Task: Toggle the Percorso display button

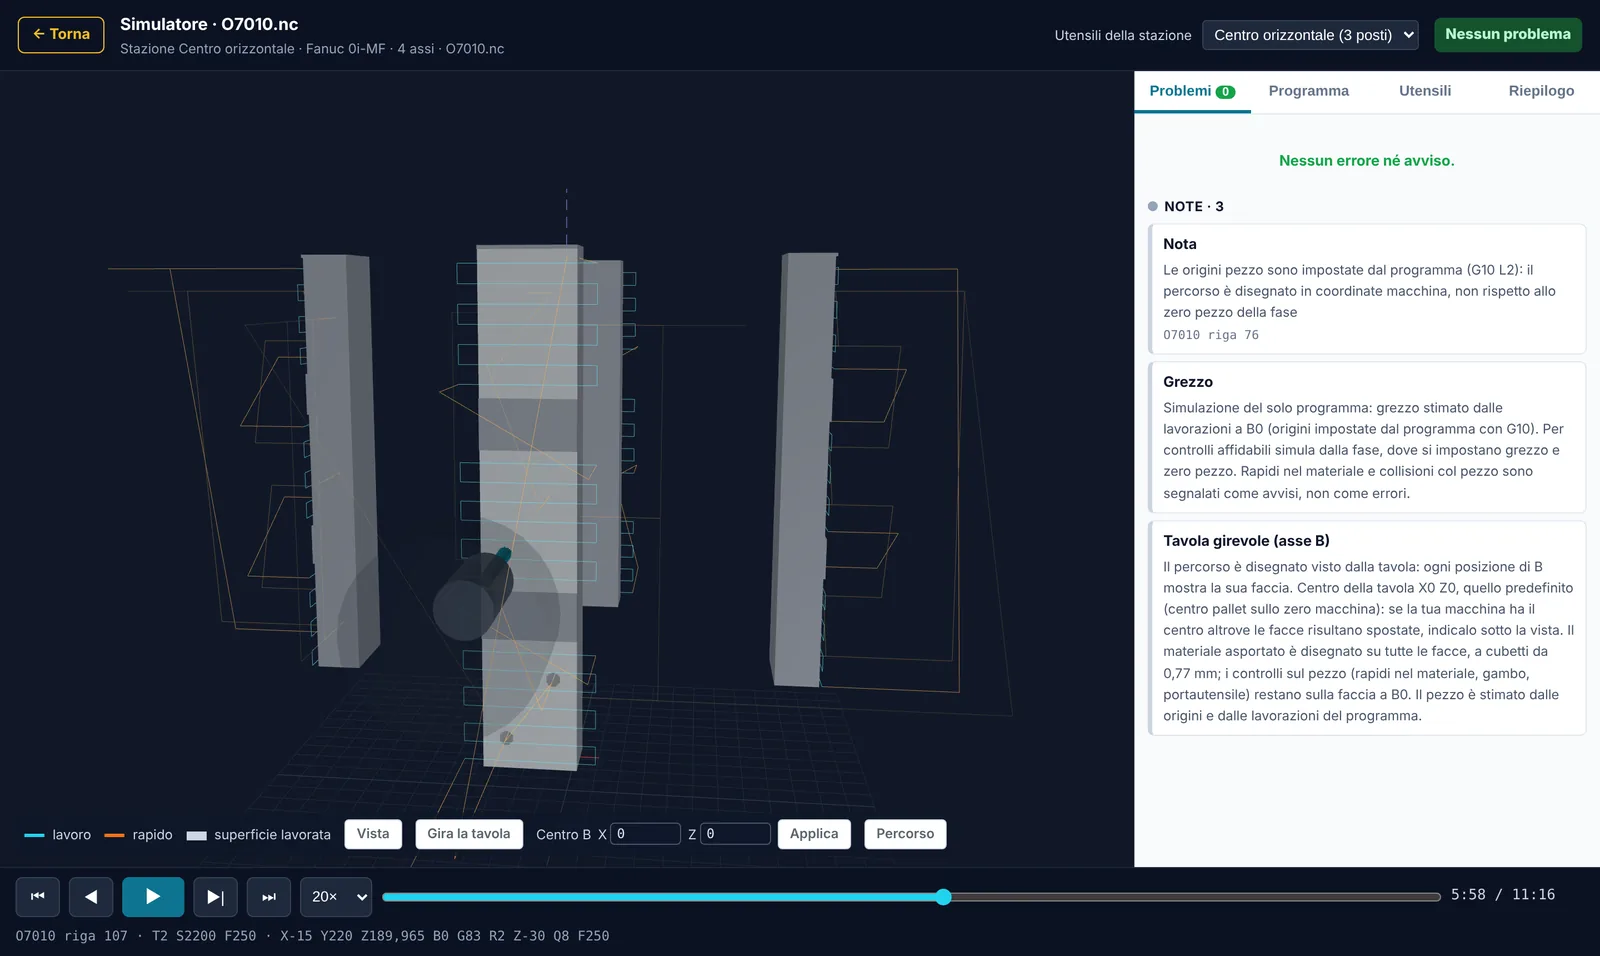Action: tap(905, 834)
